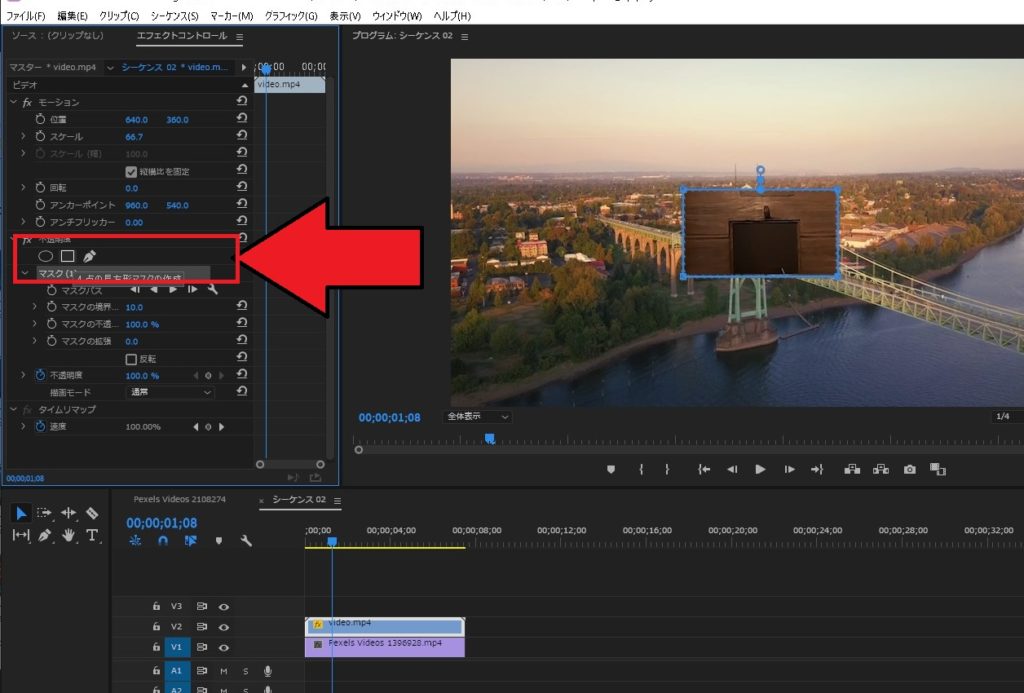Open the シーケンス(S) menu
The image size is (1024, 693).
pyautogui.click(x=174, y=17)
